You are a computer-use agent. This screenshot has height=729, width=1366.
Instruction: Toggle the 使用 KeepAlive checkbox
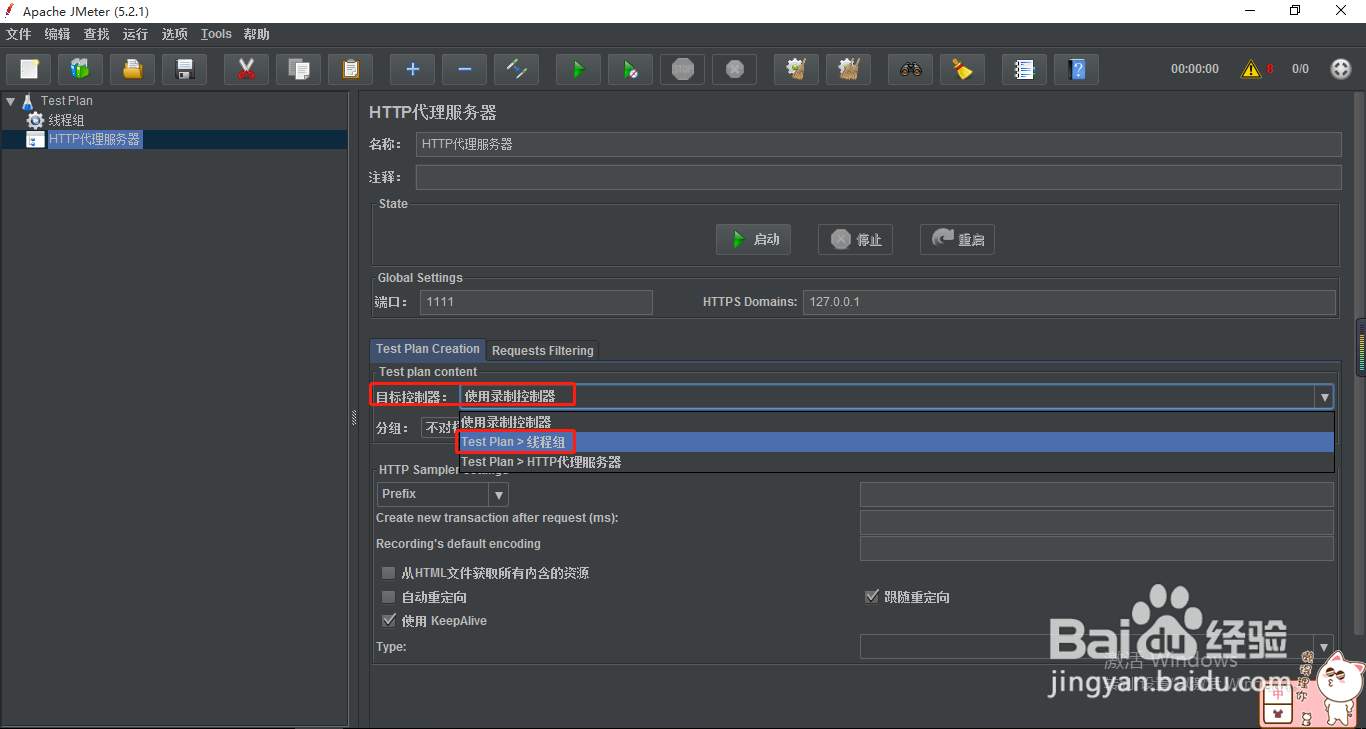click(388, 621)
